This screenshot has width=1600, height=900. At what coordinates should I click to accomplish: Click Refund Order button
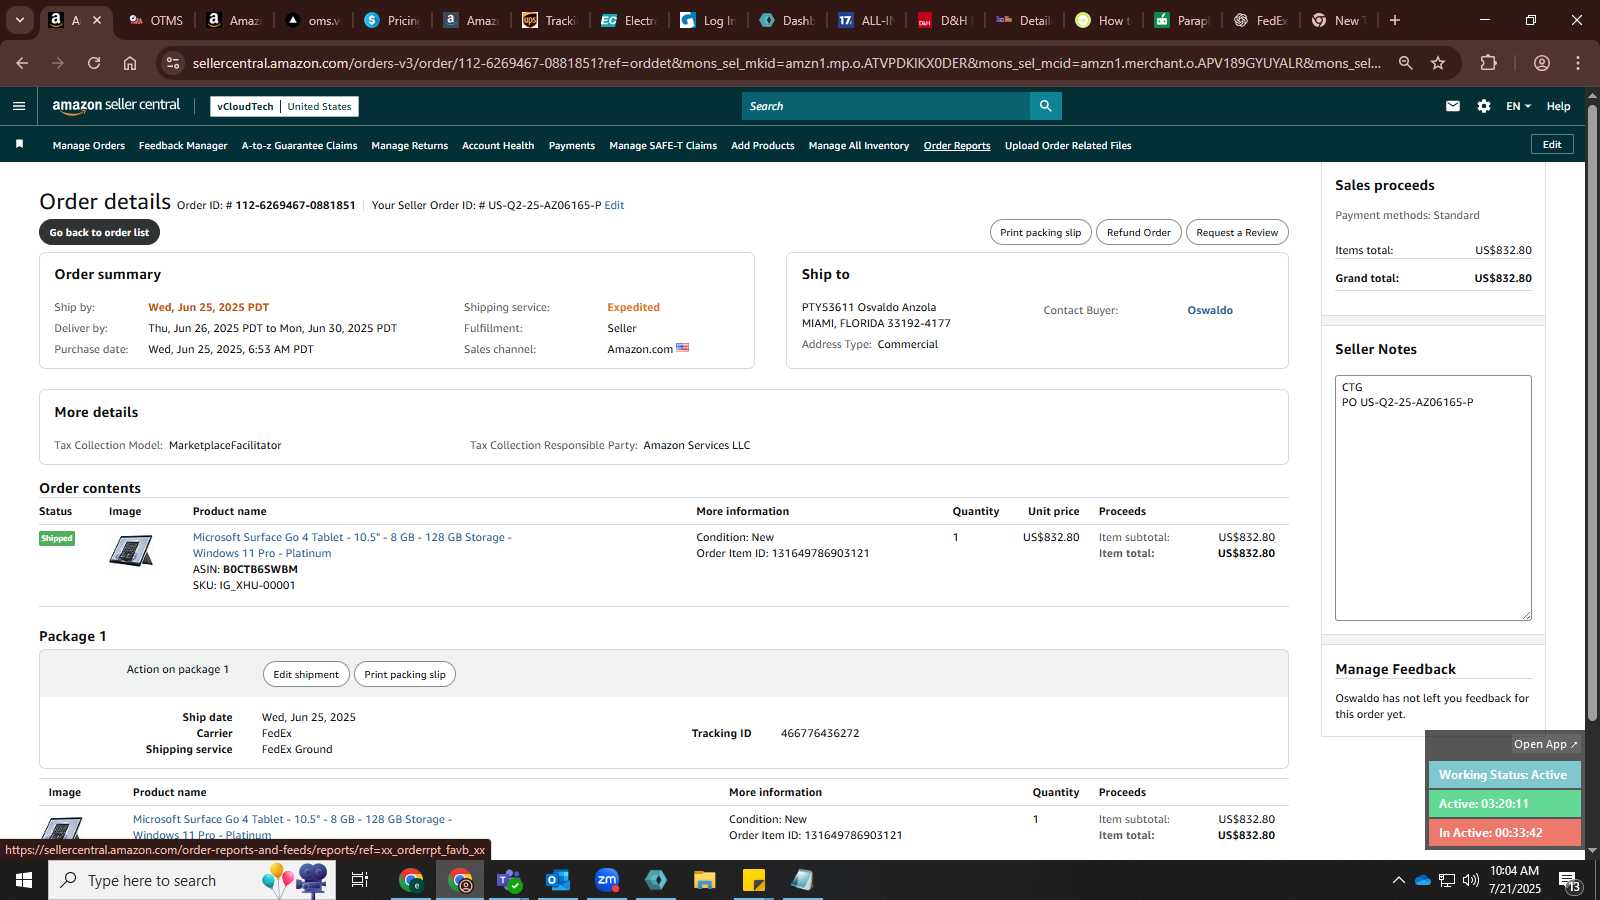[1138, 232]
